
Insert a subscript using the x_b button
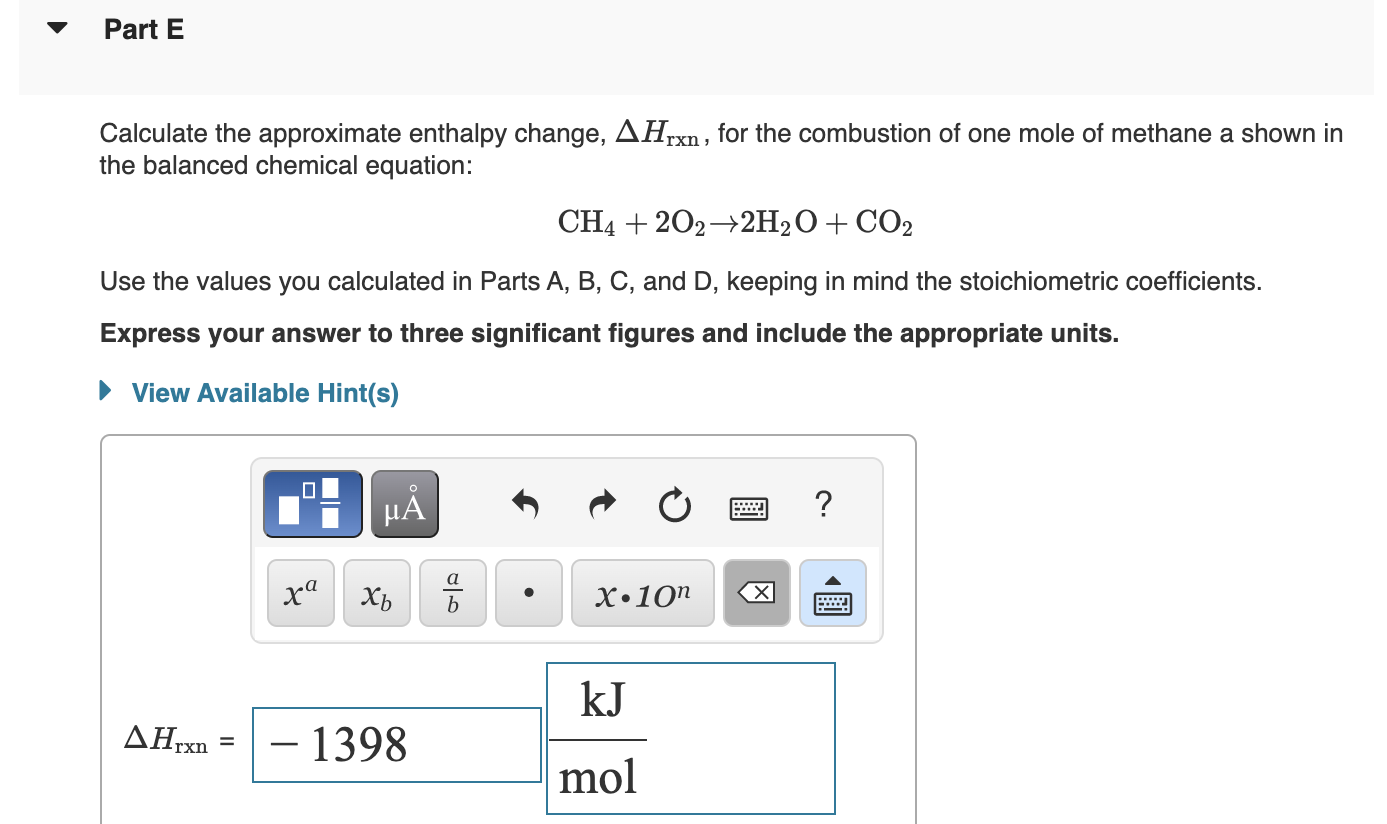click(x=376, y=593)
